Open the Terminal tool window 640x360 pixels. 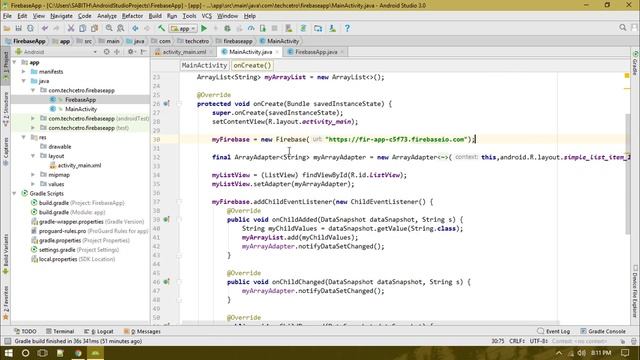tap(60, 331)
